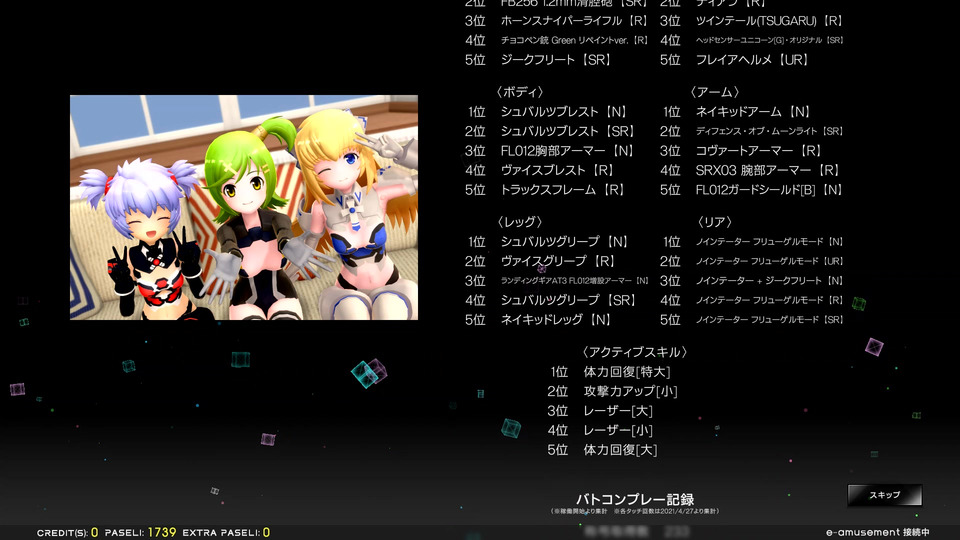Click FL012ガードシールド[B]【N】 entry
Screen dimensions: 960x540
pyautogui.click(x=770, y=190)
